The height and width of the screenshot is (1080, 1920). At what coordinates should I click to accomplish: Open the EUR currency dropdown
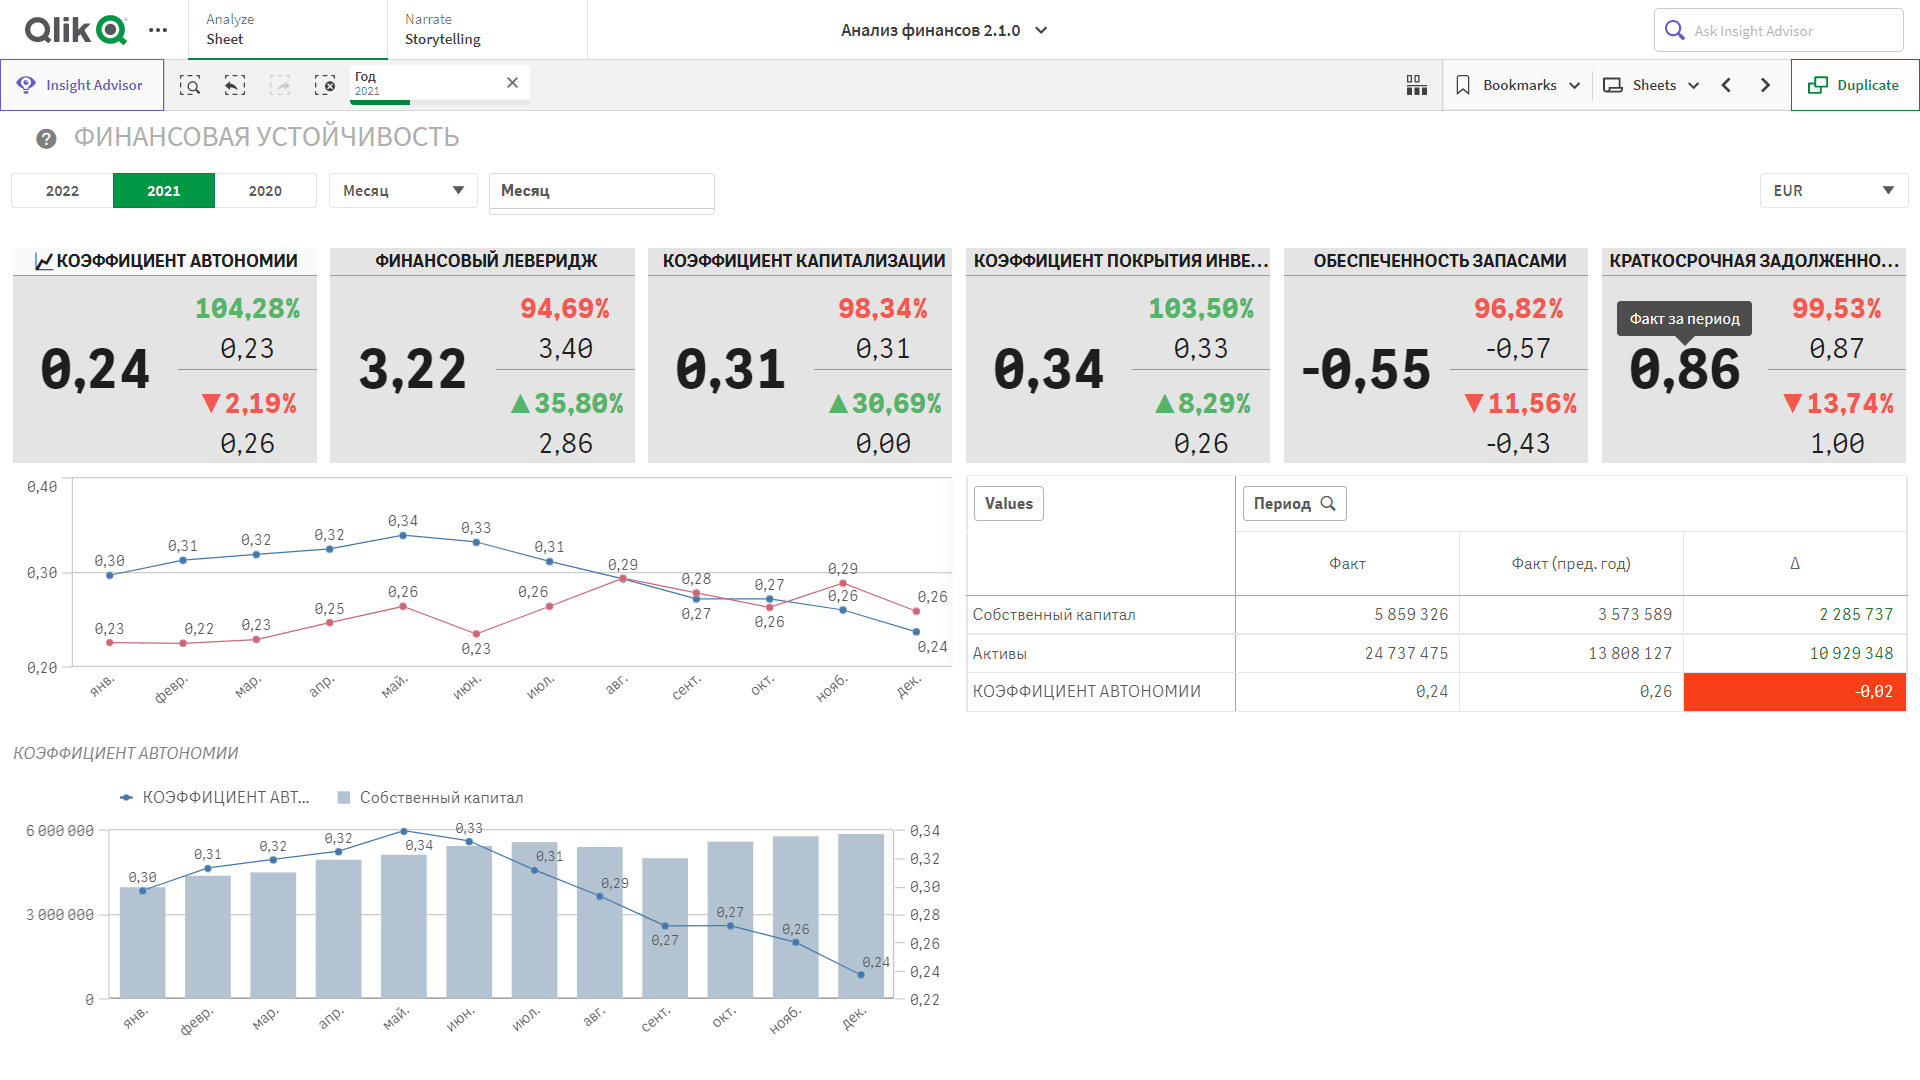point(1833,191)
